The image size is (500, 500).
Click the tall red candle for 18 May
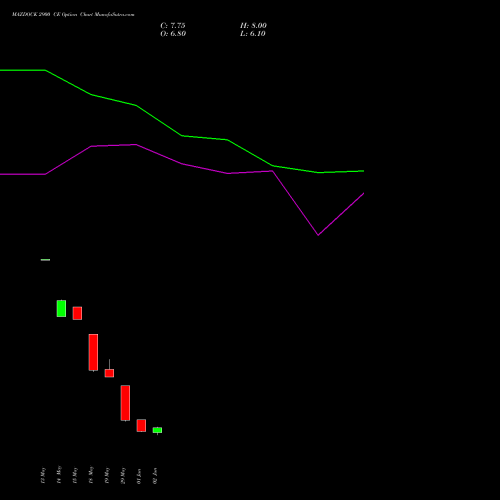coord(93,352)
